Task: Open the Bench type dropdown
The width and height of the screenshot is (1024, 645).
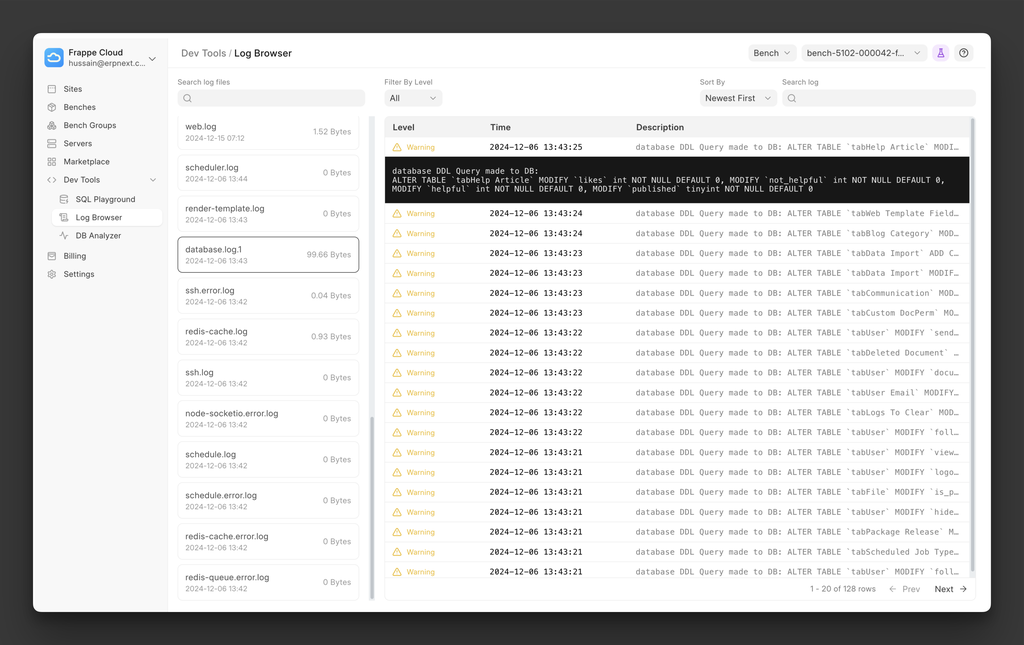Action: (772, 53)
